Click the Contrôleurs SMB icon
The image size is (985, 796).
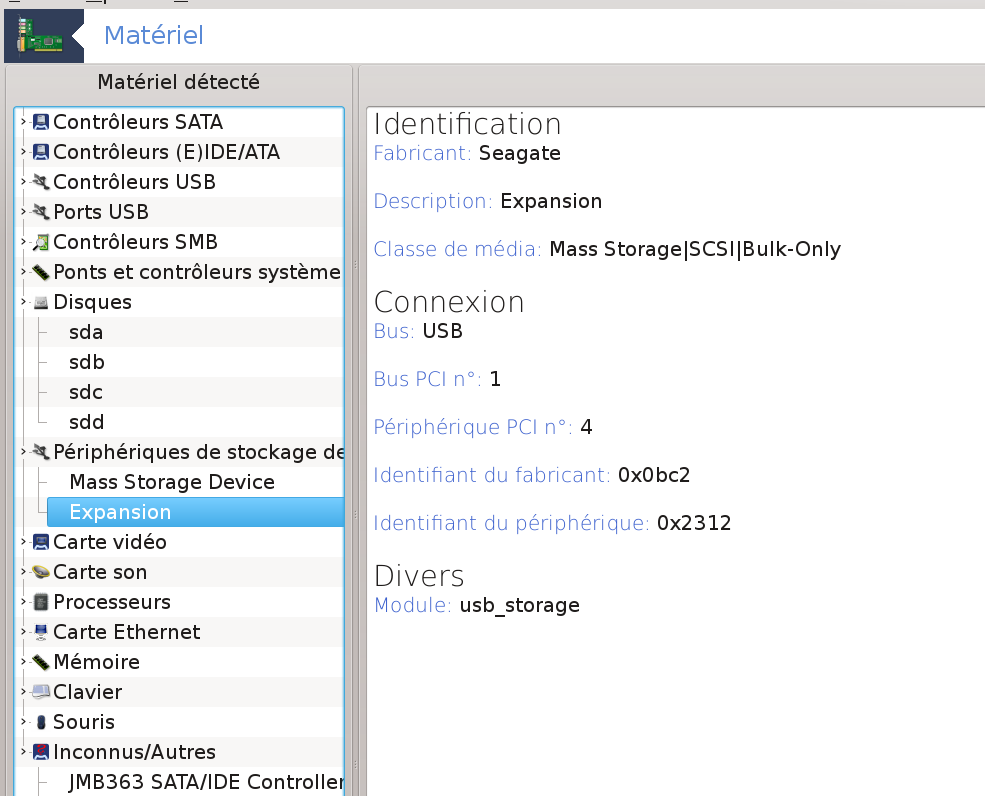41,243
